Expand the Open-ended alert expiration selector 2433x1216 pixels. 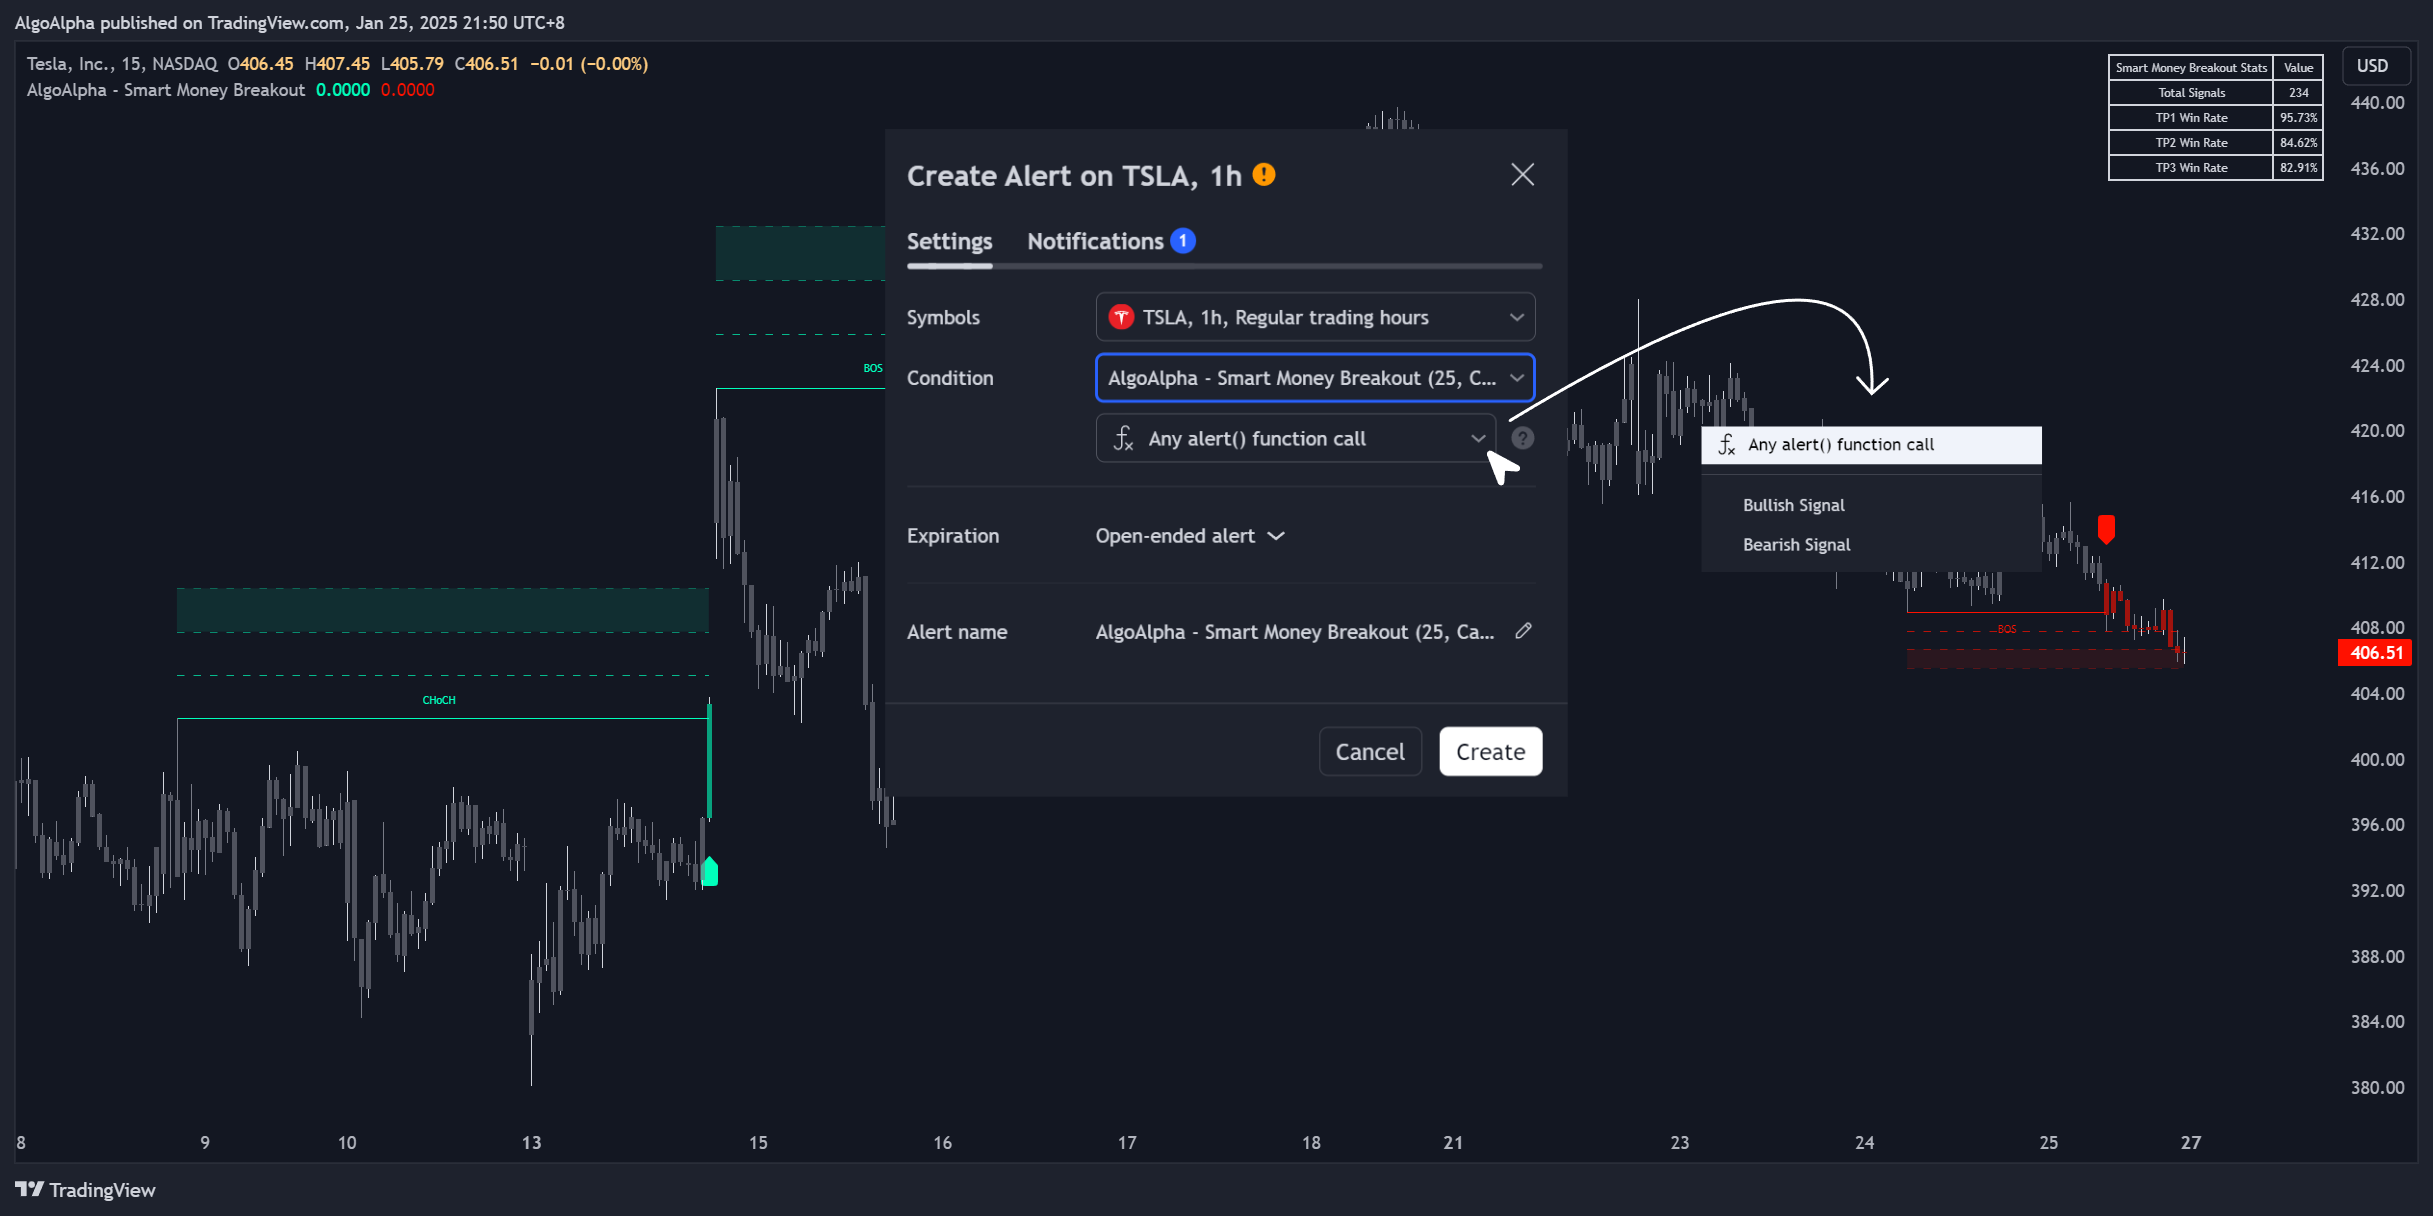(1190, 536)
